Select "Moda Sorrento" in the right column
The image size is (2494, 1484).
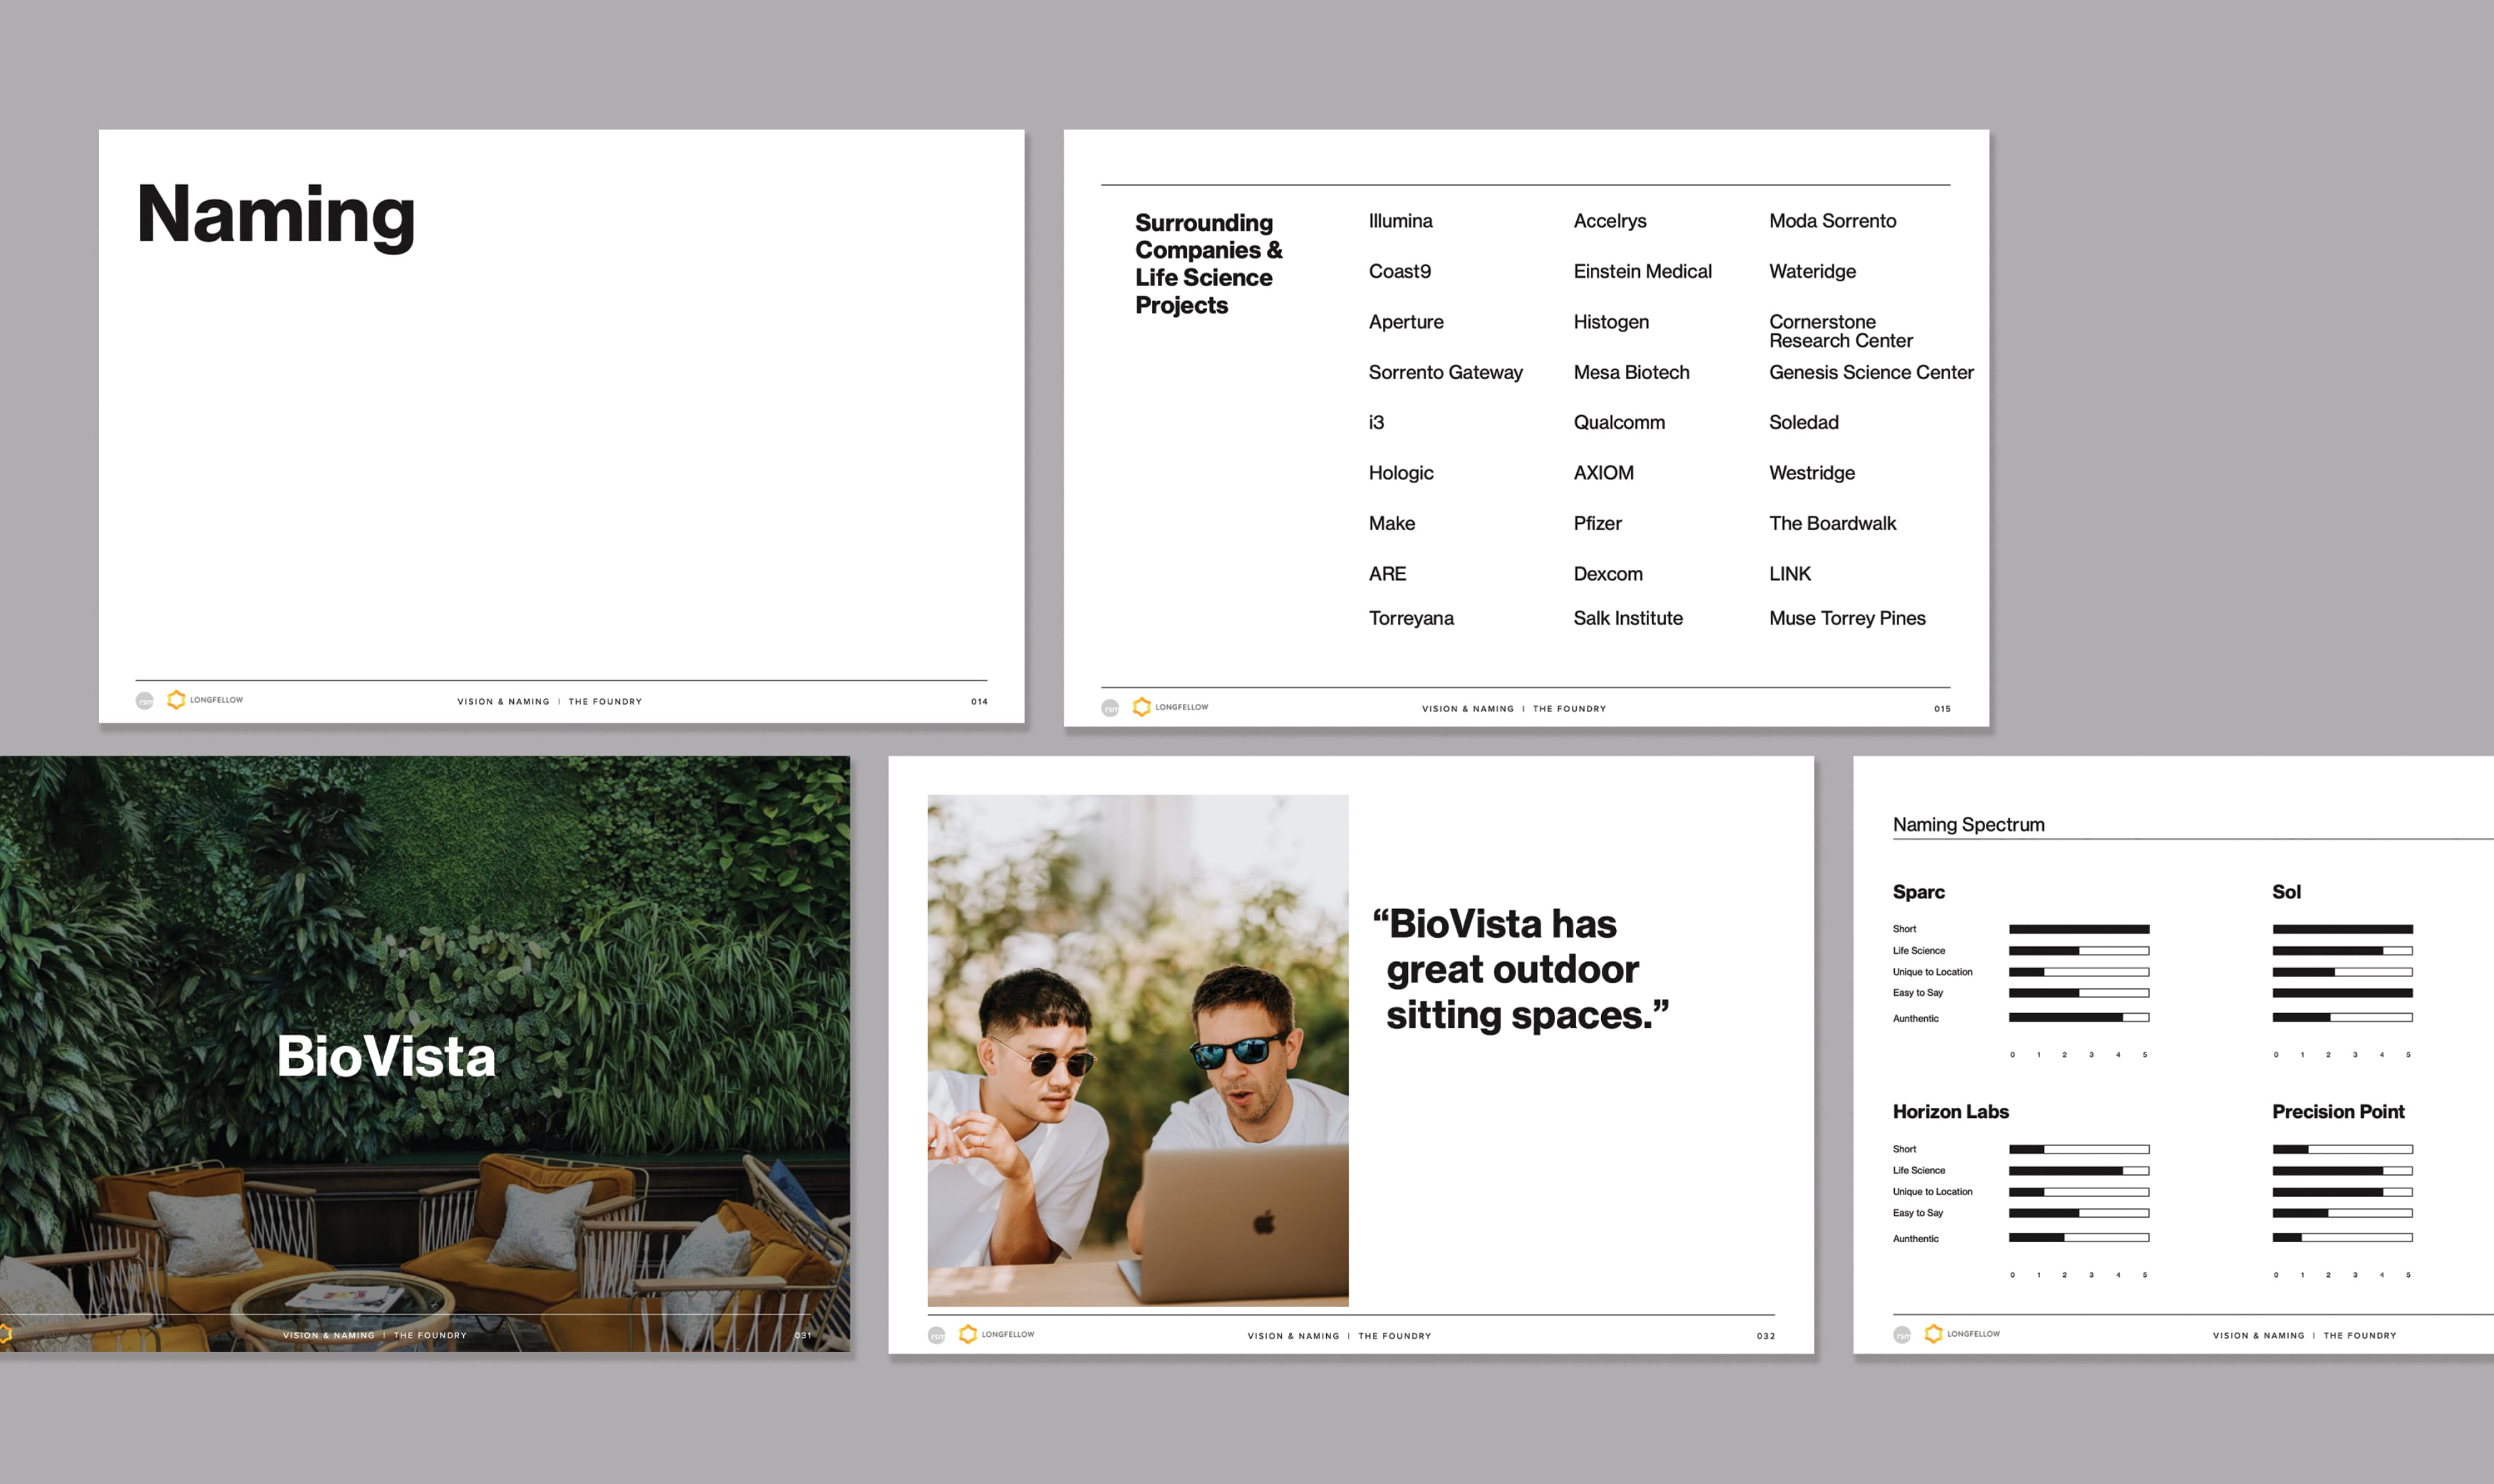[x=1832, y=221]
